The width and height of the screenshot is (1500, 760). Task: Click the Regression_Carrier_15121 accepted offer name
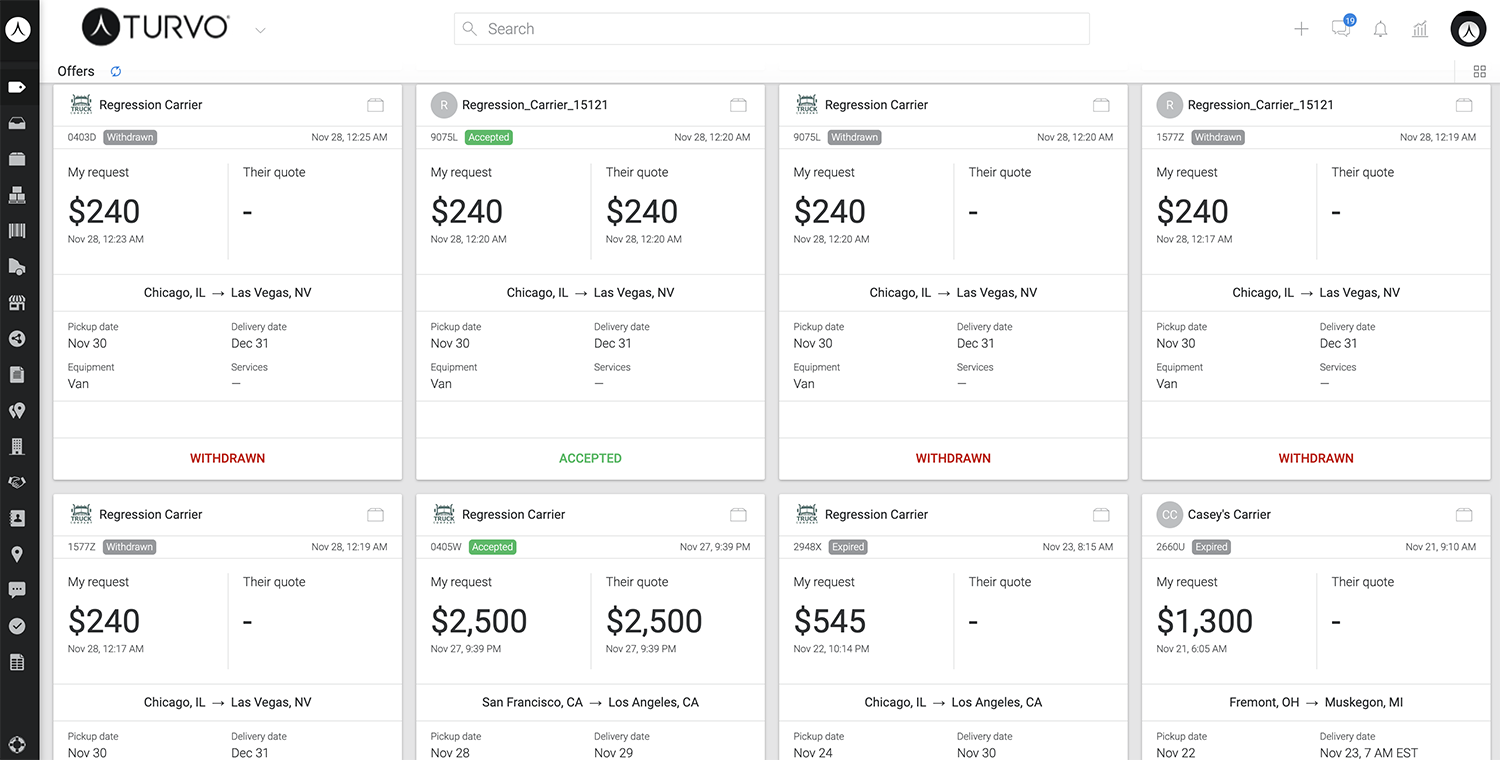pos(535,105)
